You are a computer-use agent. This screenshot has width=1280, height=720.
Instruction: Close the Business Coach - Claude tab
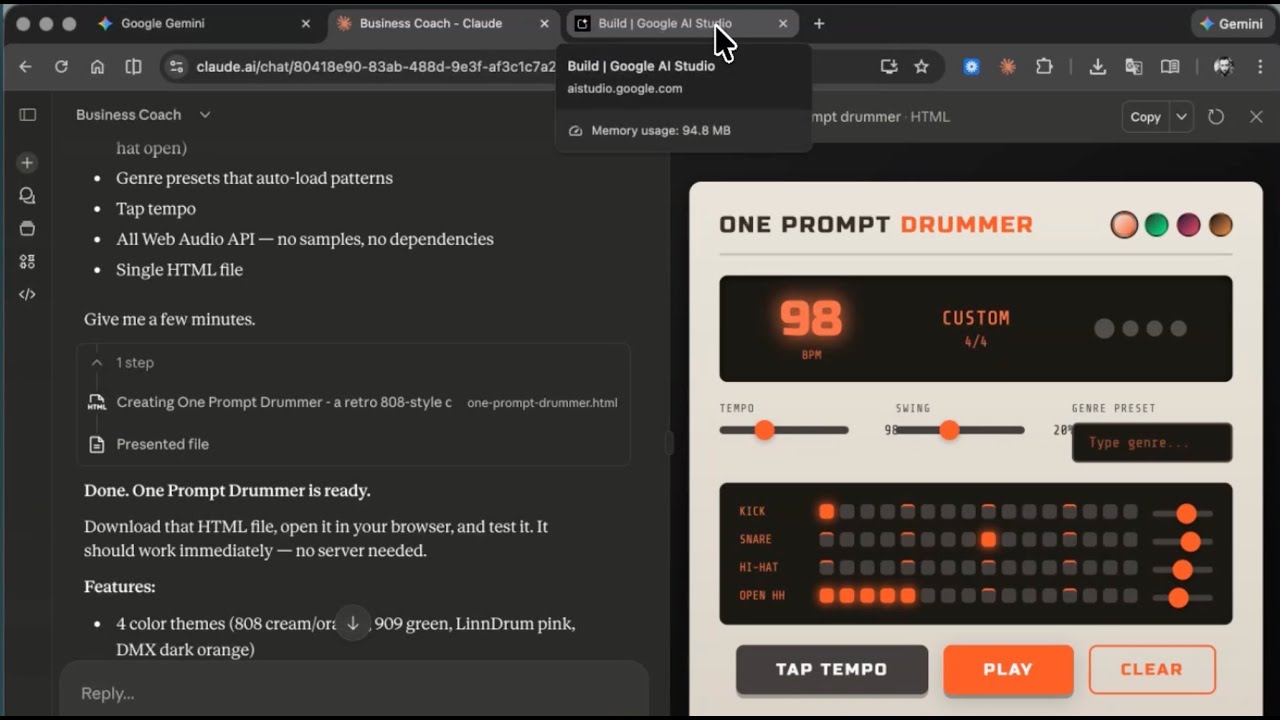click(544, 23)
